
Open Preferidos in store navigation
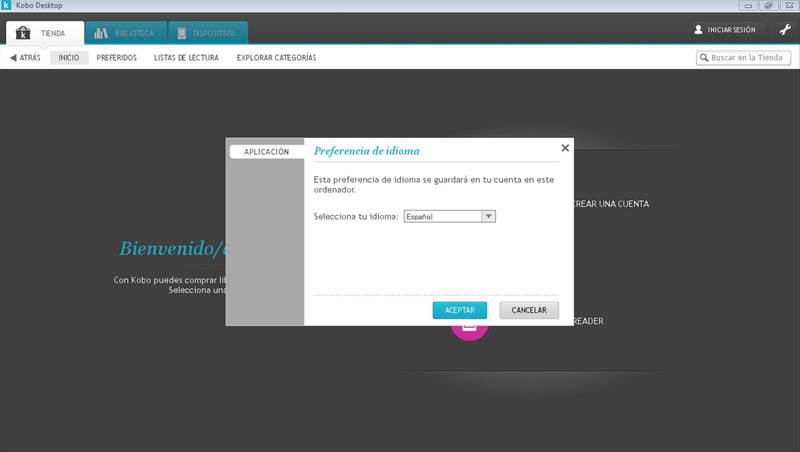coord(117,58)
